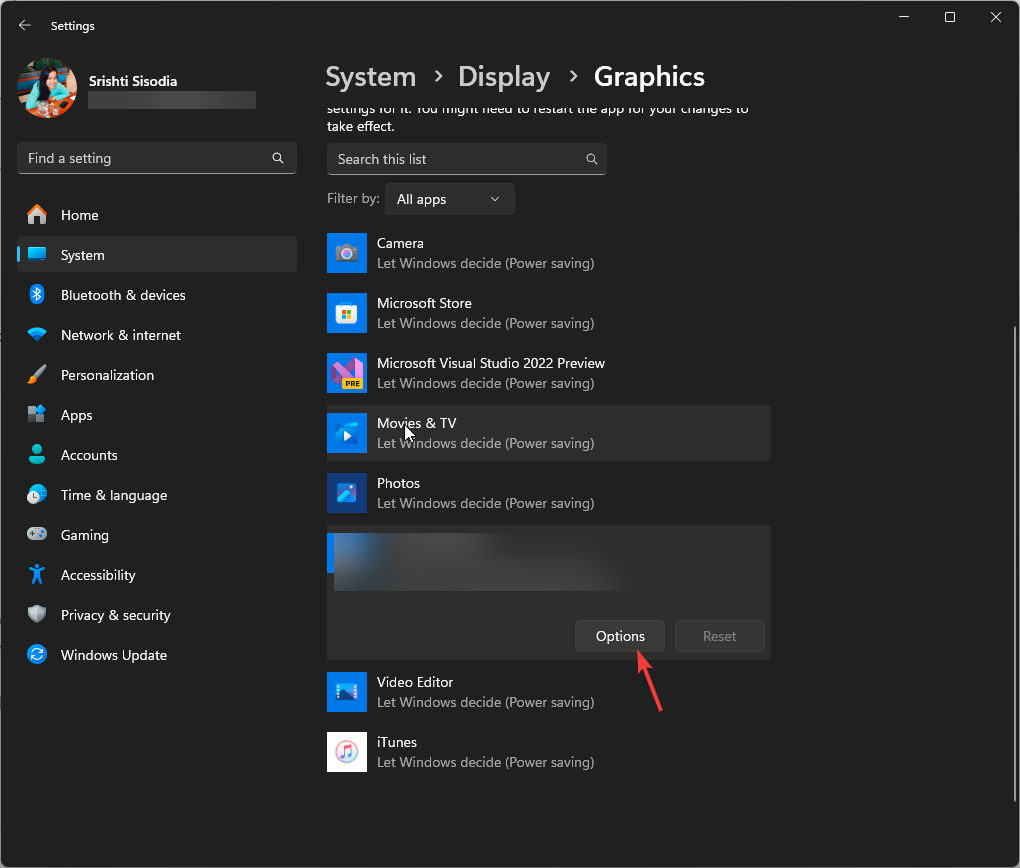Open the 'All apps' filter dropdown
1020x868 pixels.
coord(449,199)
